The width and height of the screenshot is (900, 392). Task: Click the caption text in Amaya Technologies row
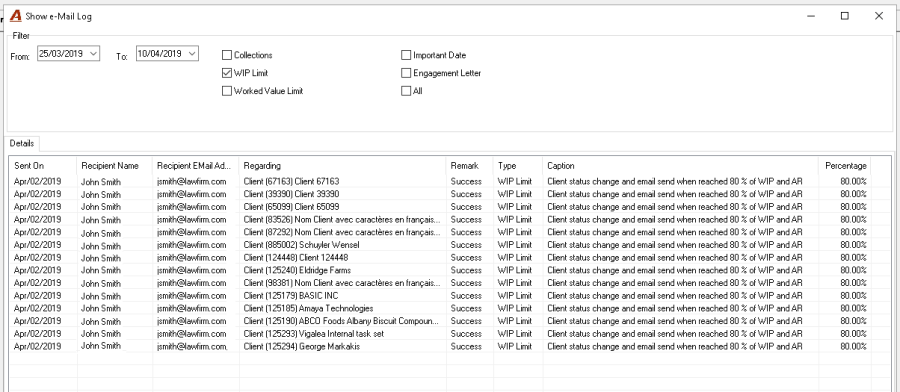point(675,308)
